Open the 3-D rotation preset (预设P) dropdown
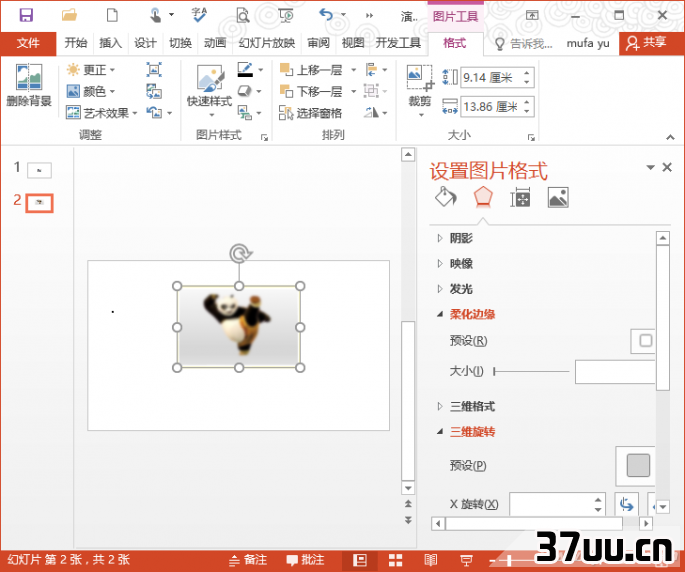Screen dimensions: 685x572 pos(636,466)
